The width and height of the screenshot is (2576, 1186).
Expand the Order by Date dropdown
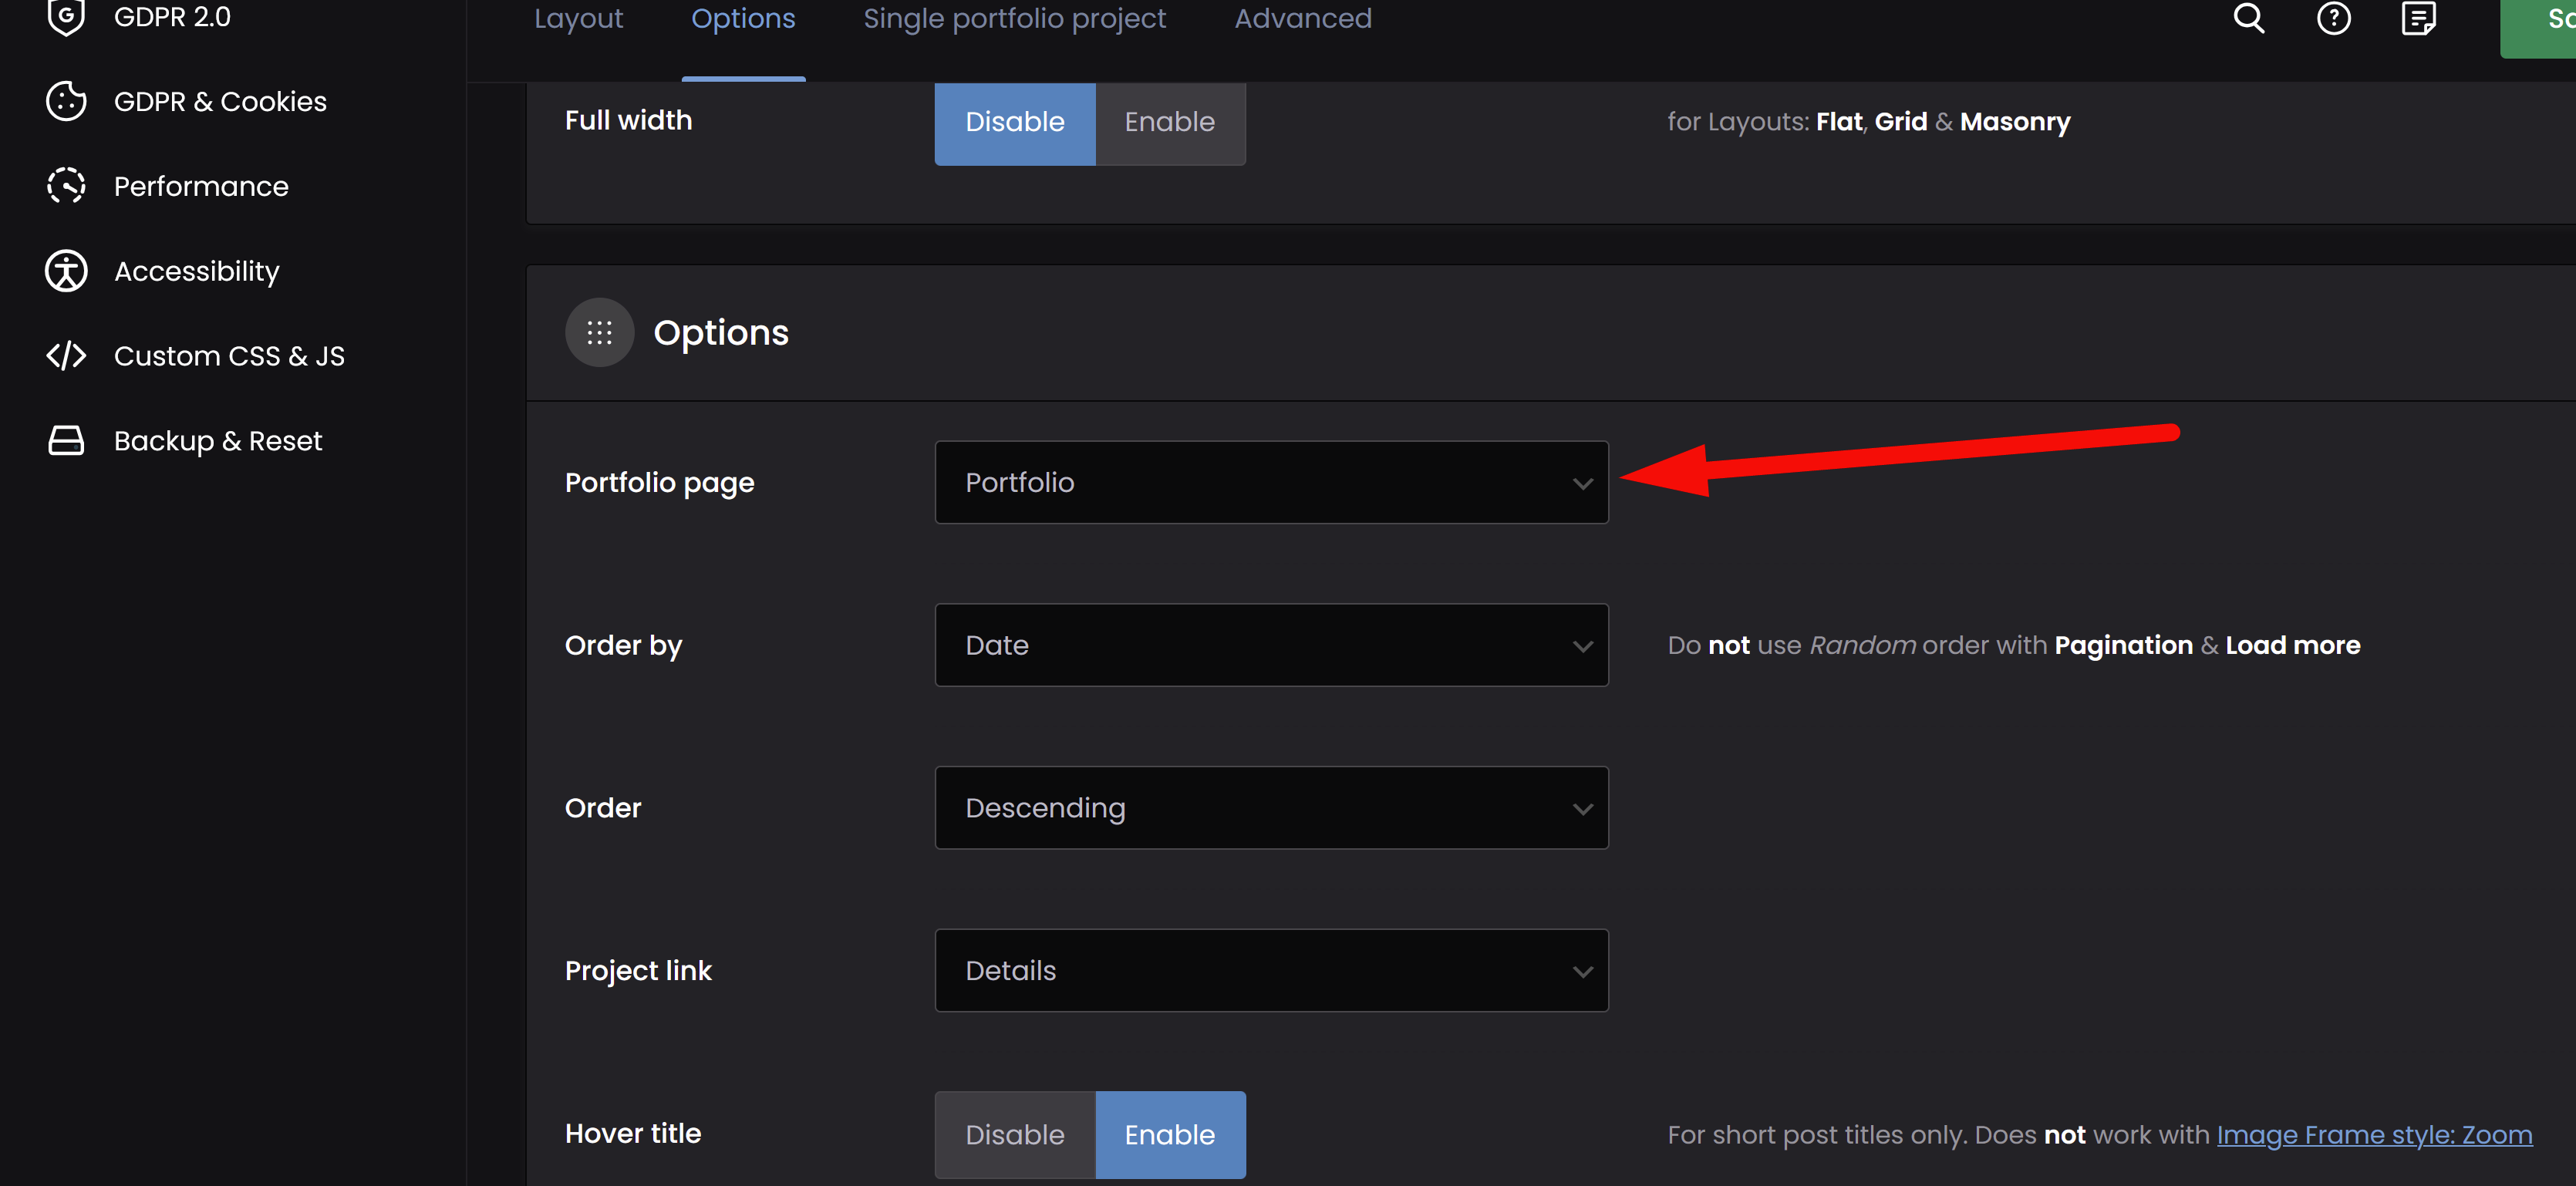(x=1270, y=645)
